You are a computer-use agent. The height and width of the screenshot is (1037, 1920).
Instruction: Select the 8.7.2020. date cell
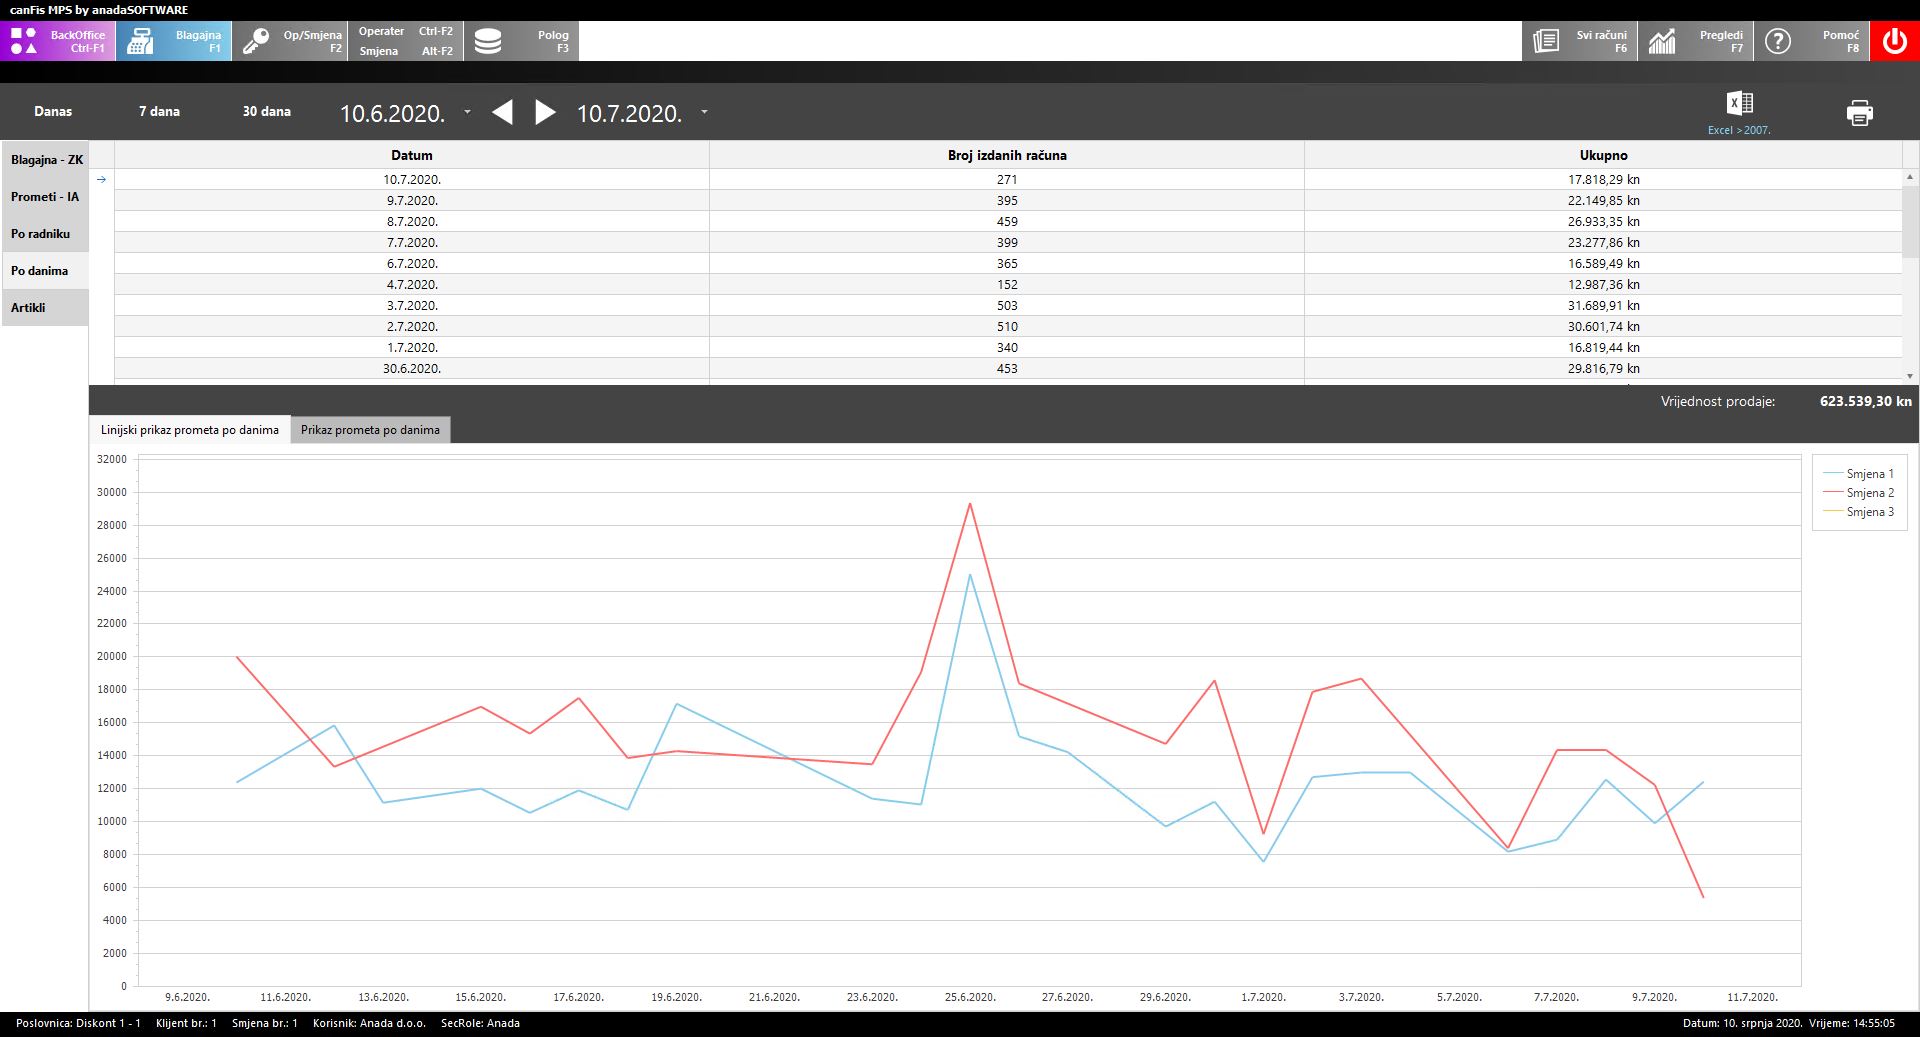point(412,222)
